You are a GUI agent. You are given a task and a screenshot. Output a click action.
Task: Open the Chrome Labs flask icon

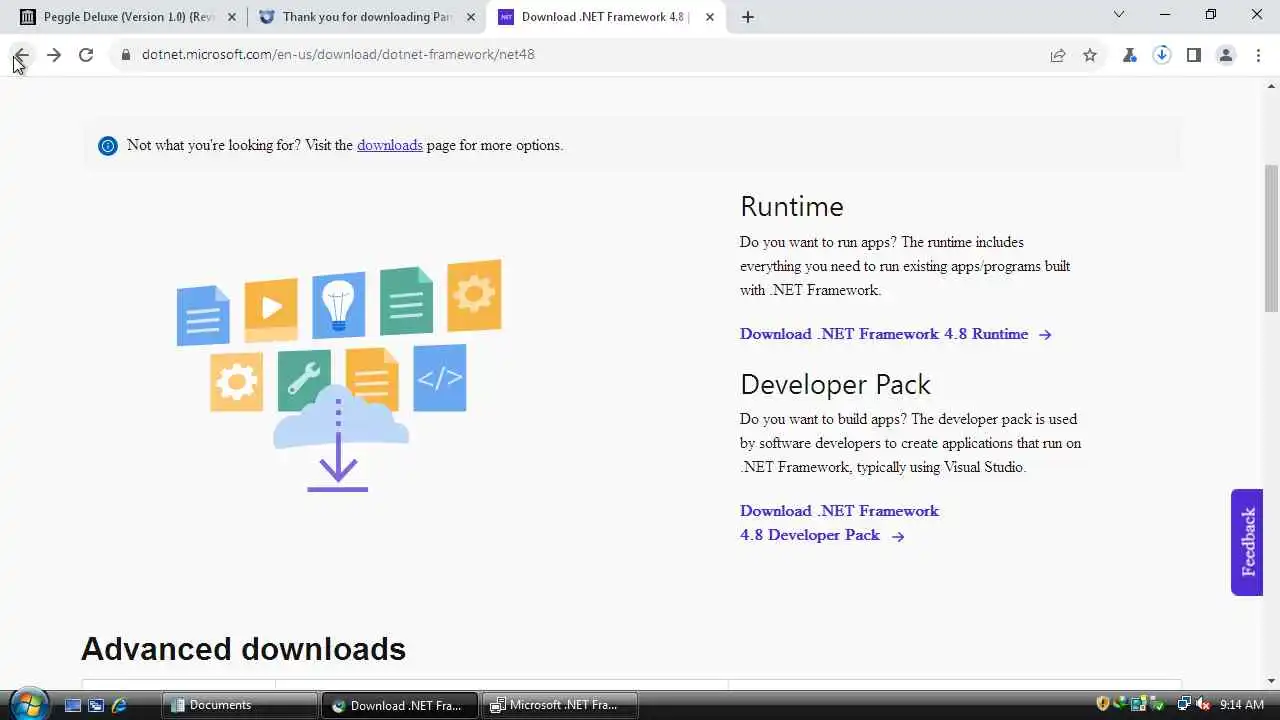(x=1130, y=55)
